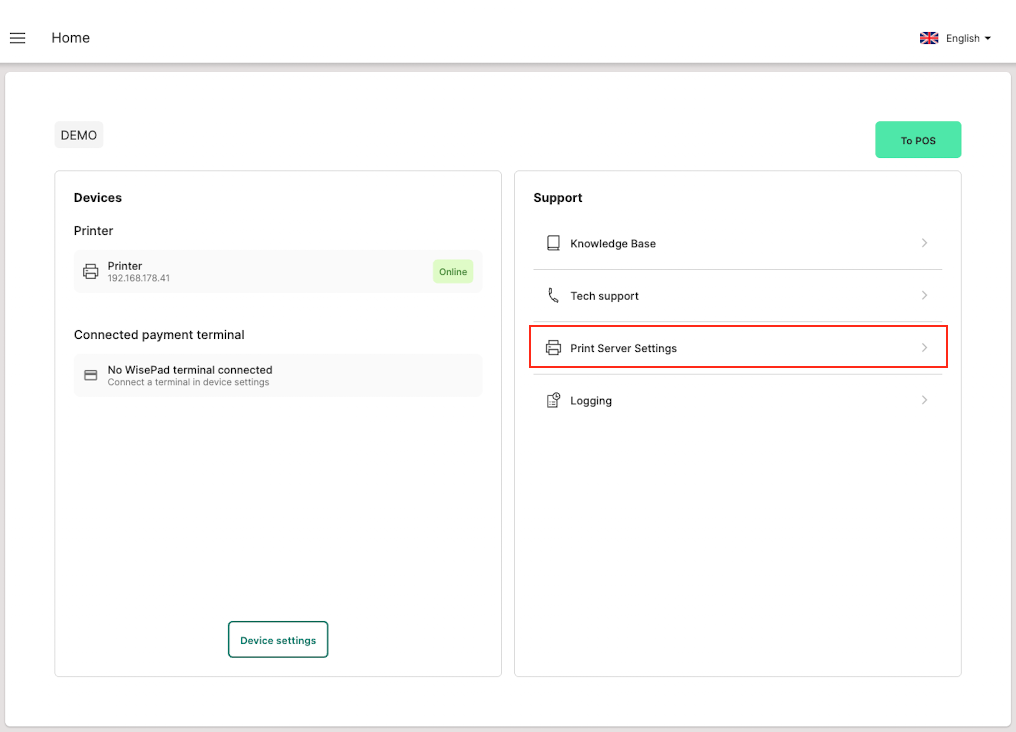Click the Logging document icon
The image size is (1016, 732).
coord(553,401)
